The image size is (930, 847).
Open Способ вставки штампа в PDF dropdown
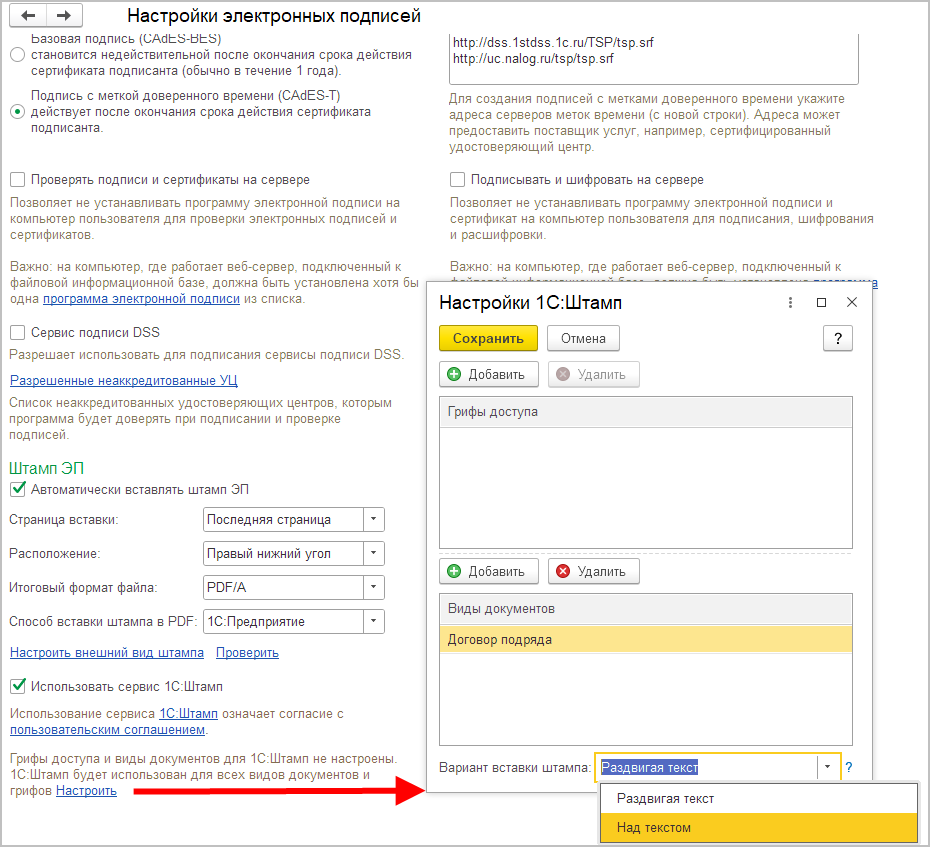tap(374, 622)
